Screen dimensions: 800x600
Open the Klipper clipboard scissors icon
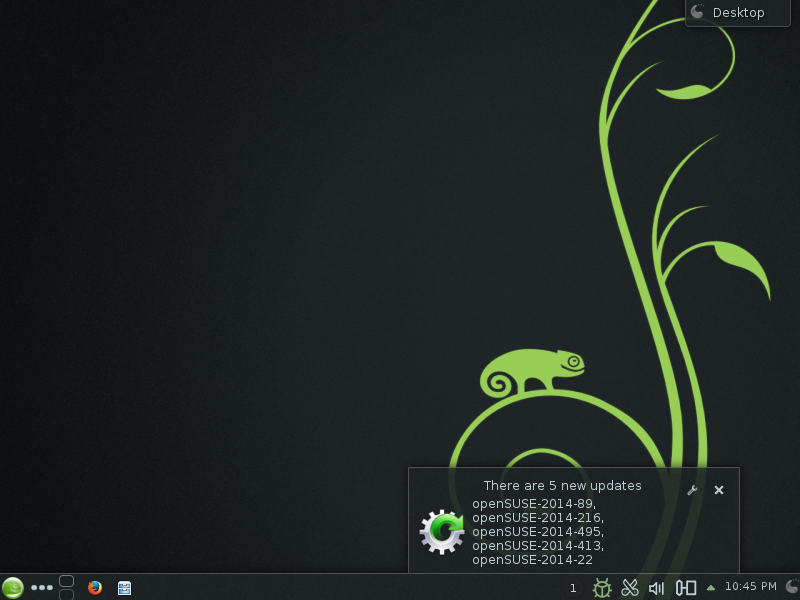630,588
